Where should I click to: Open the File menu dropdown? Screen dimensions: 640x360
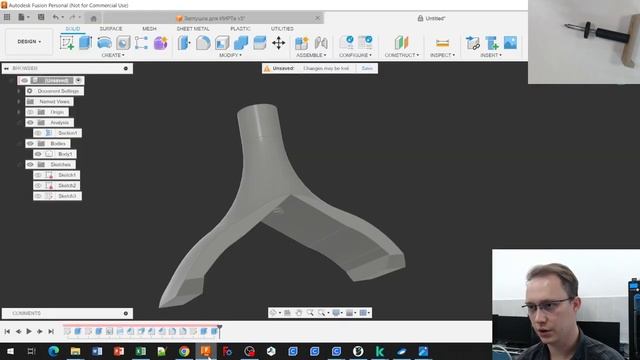[24, 17]
